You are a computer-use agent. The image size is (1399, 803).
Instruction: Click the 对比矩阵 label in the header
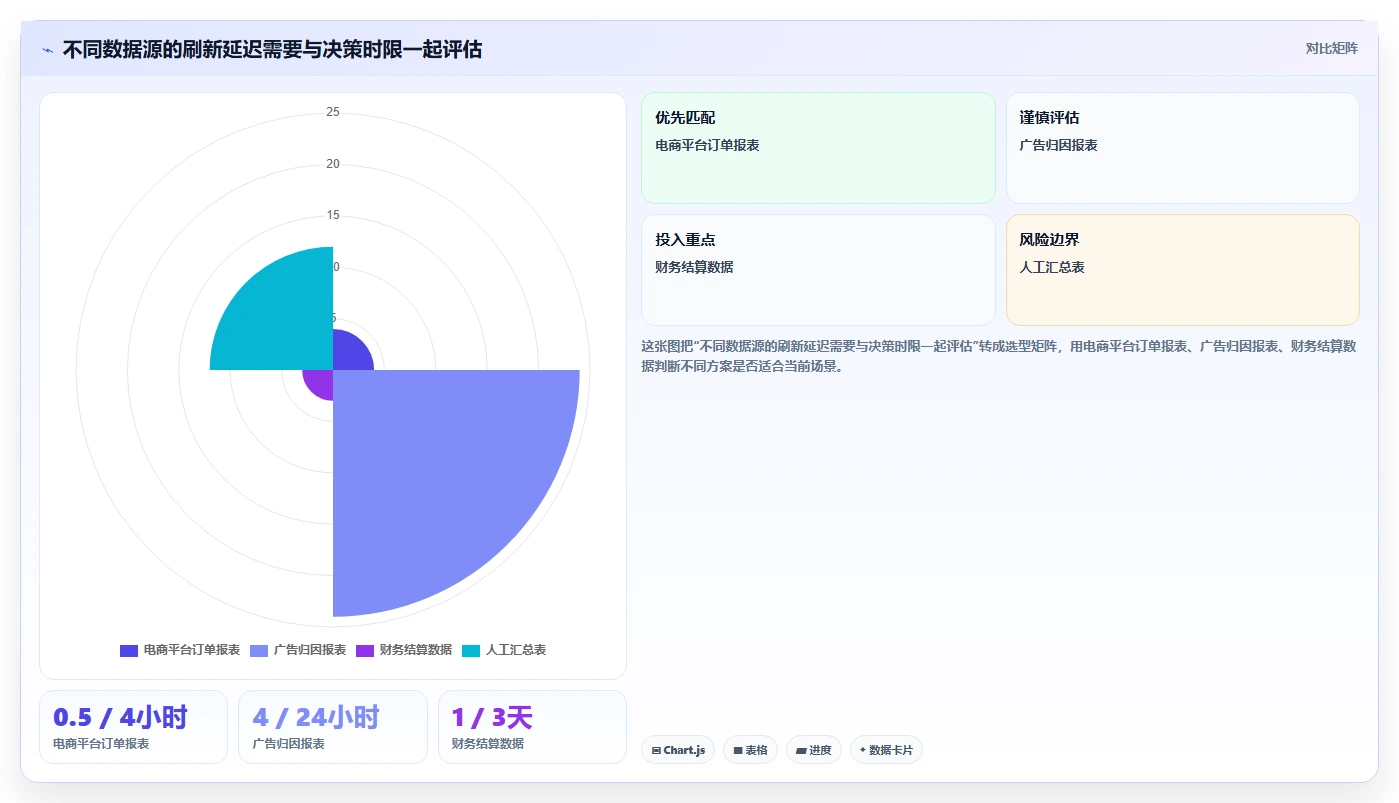coord(1331,48)
